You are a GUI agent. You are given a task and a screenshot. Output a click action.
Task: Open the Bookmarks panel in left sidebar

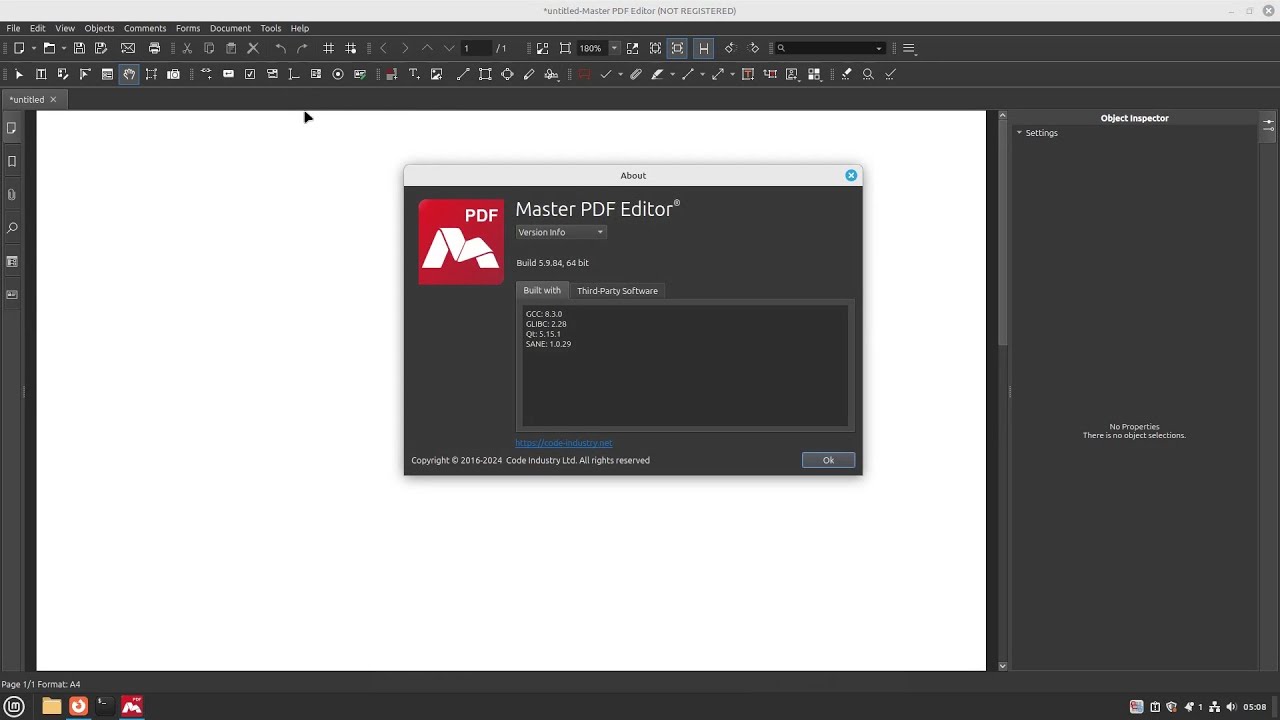pyautogui.click(x=12, y=161)
